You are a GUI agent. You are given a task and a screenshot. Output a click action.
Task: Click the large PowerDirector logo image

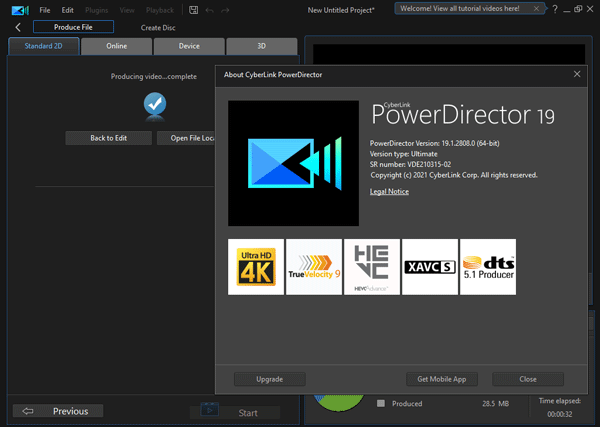[x=291, y=162]
